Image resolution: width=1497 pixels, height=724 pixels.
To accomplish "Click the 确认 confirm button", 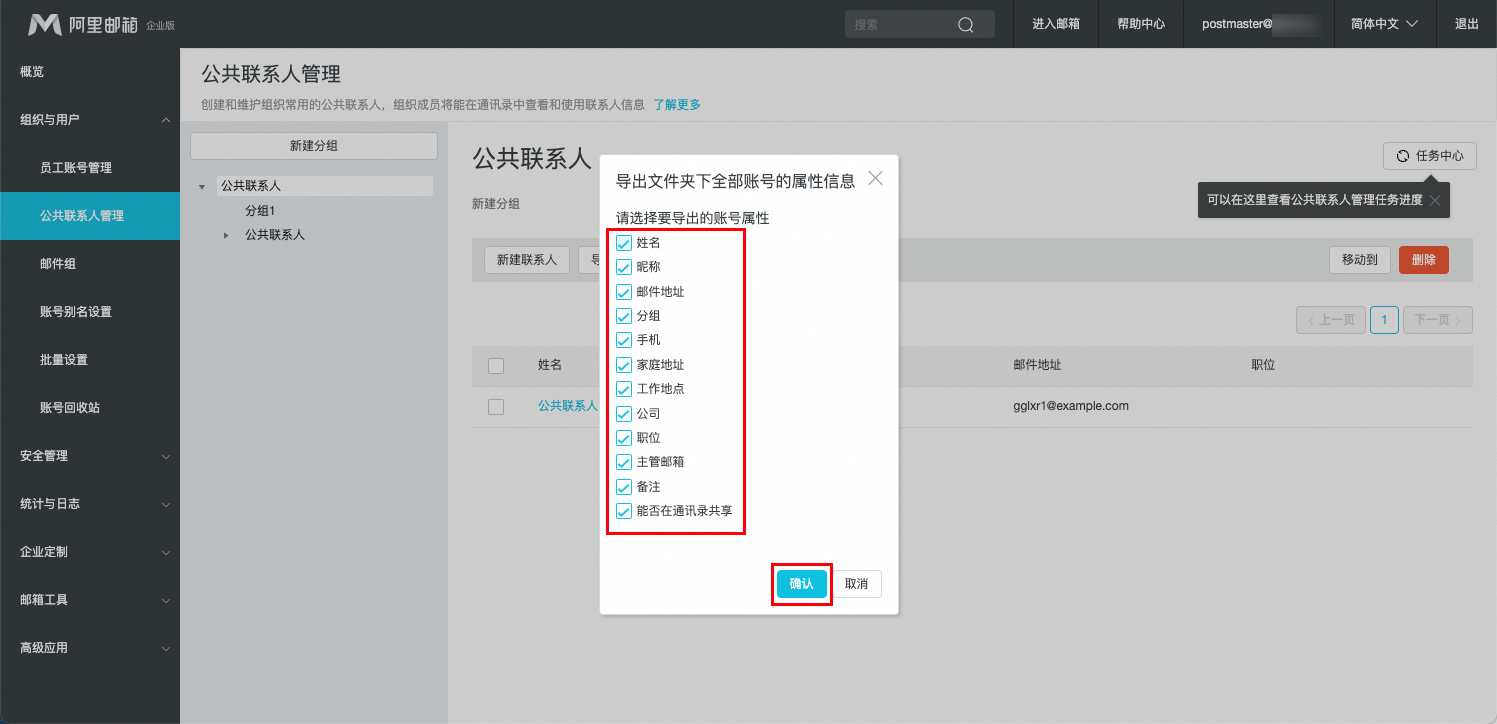I will click(x=801, y=584).
